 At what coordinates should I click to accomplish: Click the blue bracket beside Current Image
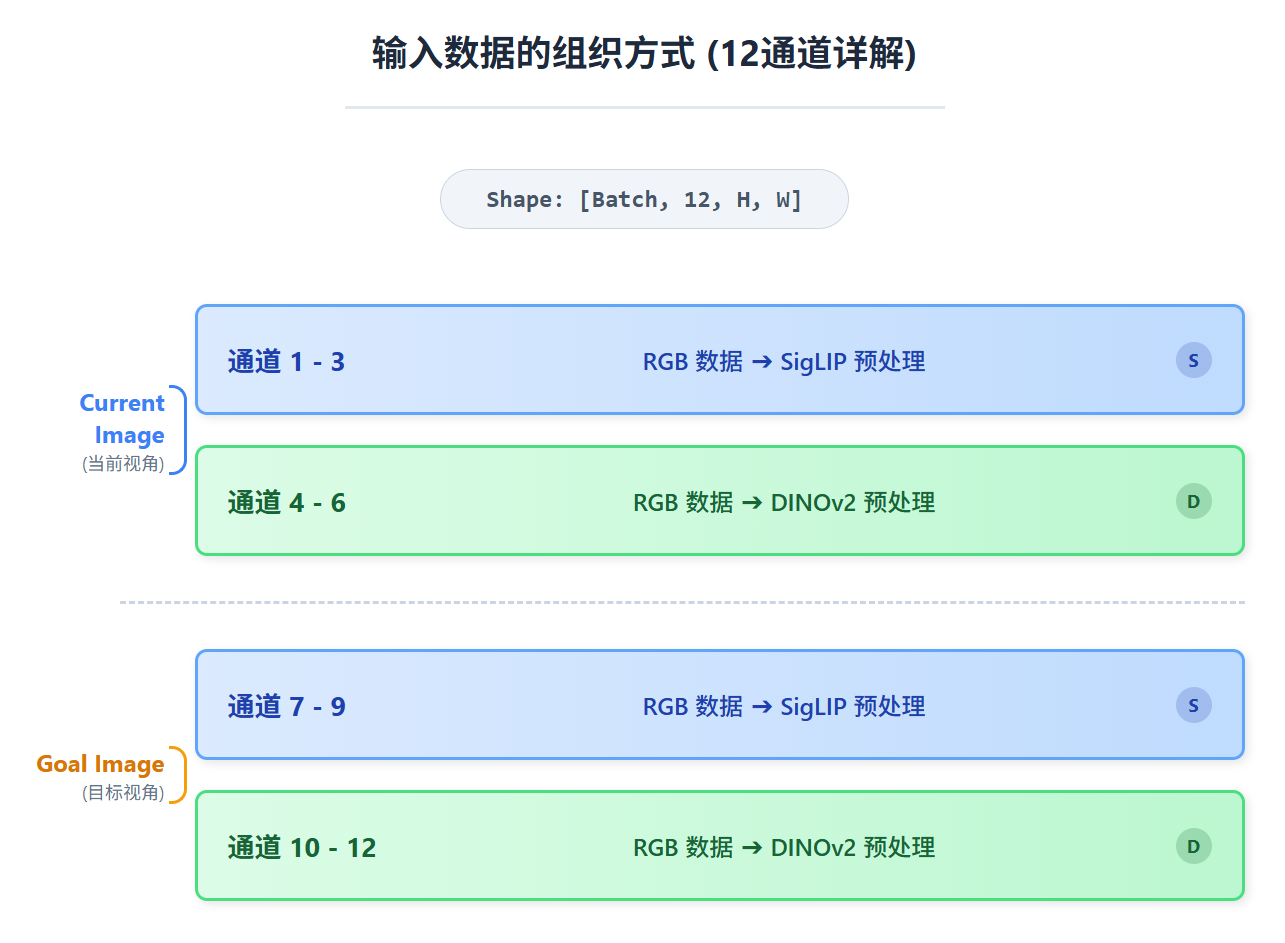coord(181,430)
